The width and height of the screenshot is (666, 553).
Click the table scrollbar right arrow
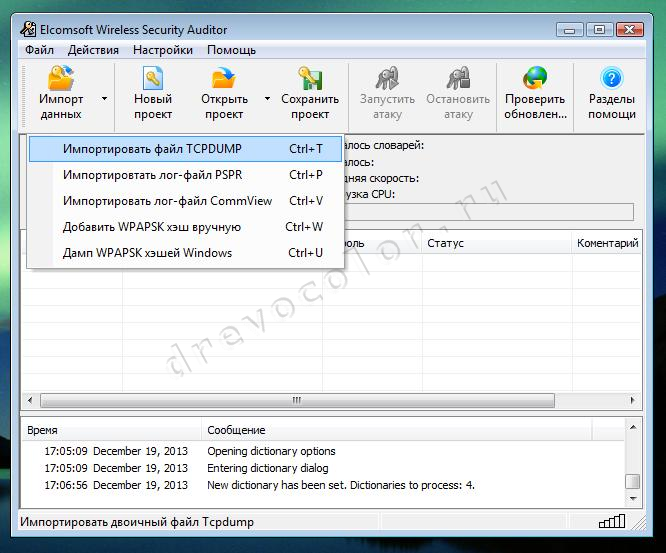632,400
